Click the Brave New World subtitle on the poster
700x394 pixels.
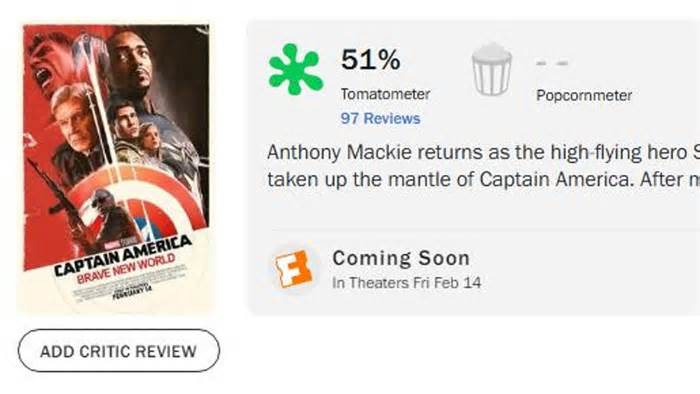[x=126, y=269]
